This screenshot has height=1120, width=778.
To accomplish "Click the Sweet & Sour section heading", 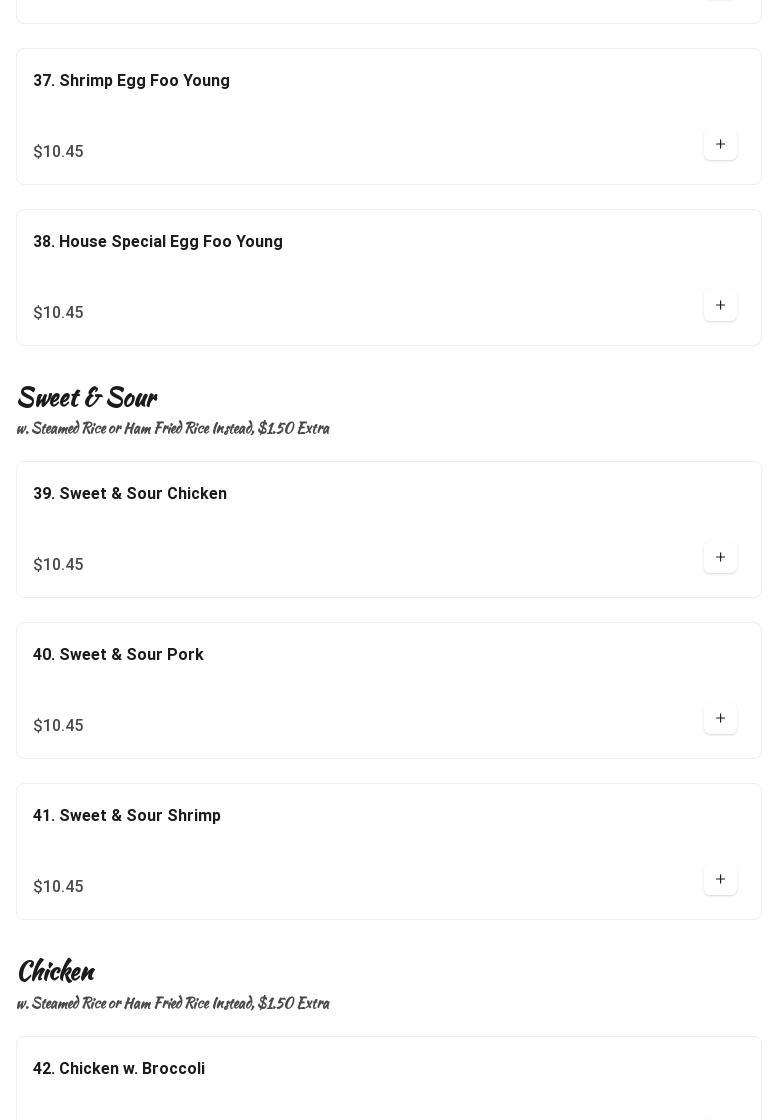I will coord(87,398).
